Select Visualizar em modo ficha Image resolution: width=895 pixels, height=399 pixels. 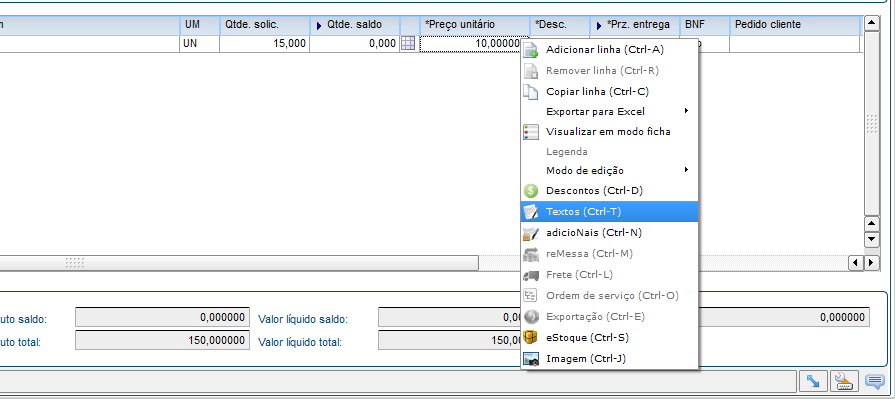coord(610,131)
